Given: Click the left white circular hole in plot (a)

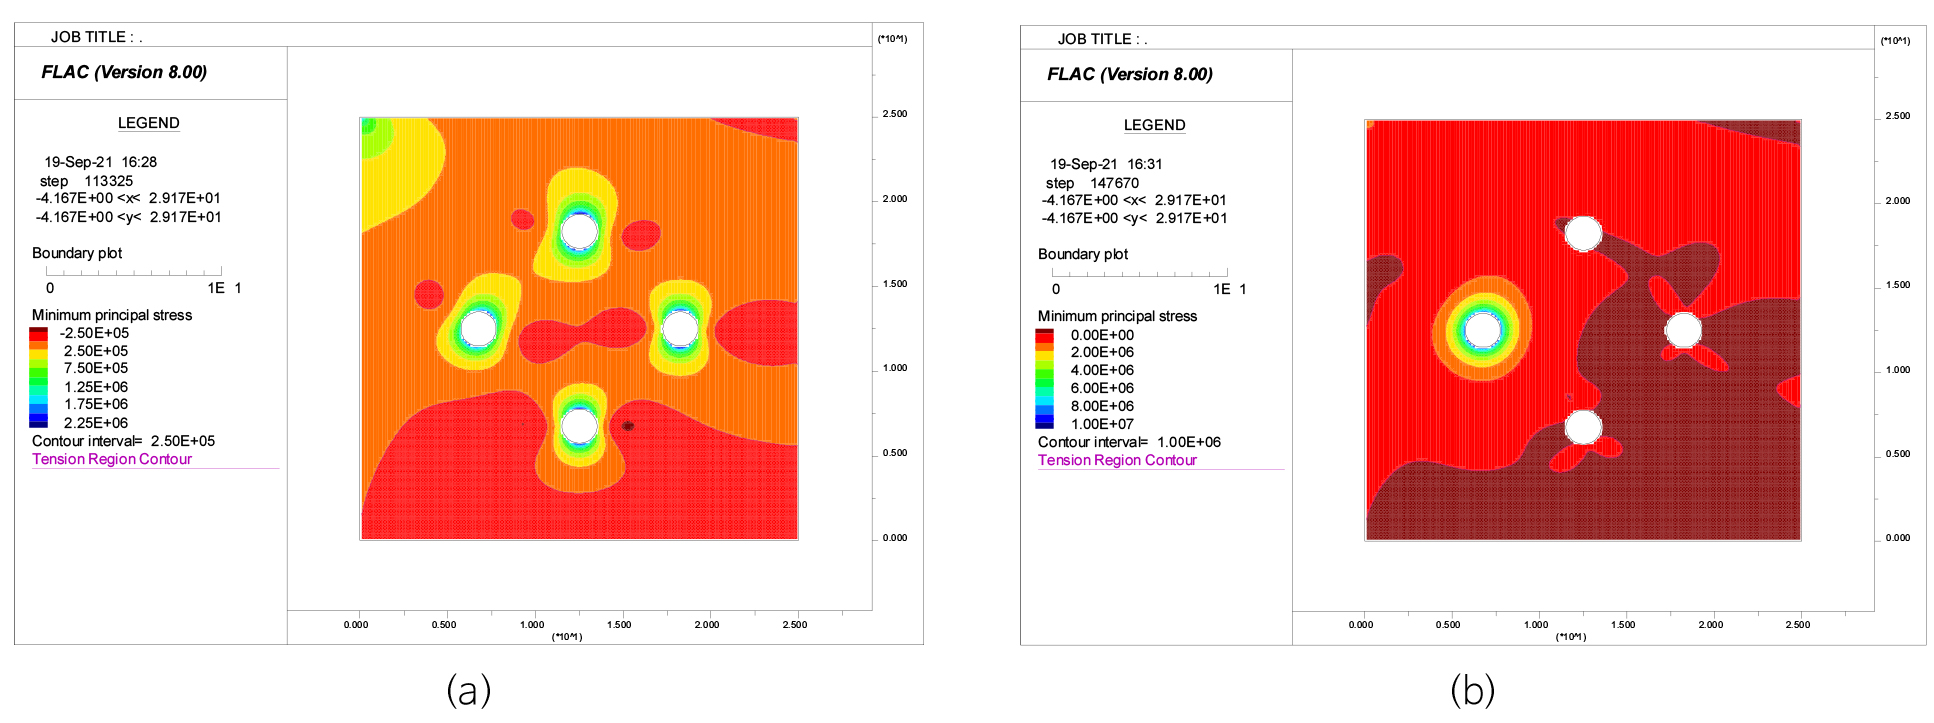Looking at the screenshot, I should click(x=478, y=328).
